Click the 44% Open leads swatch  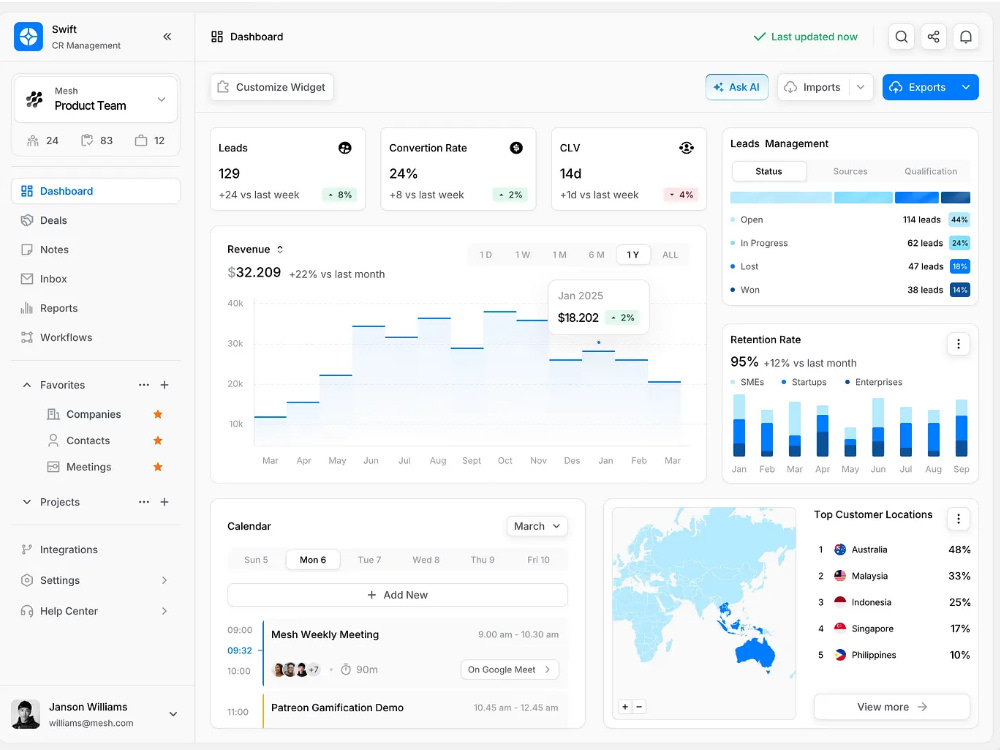tap(959, 220)
